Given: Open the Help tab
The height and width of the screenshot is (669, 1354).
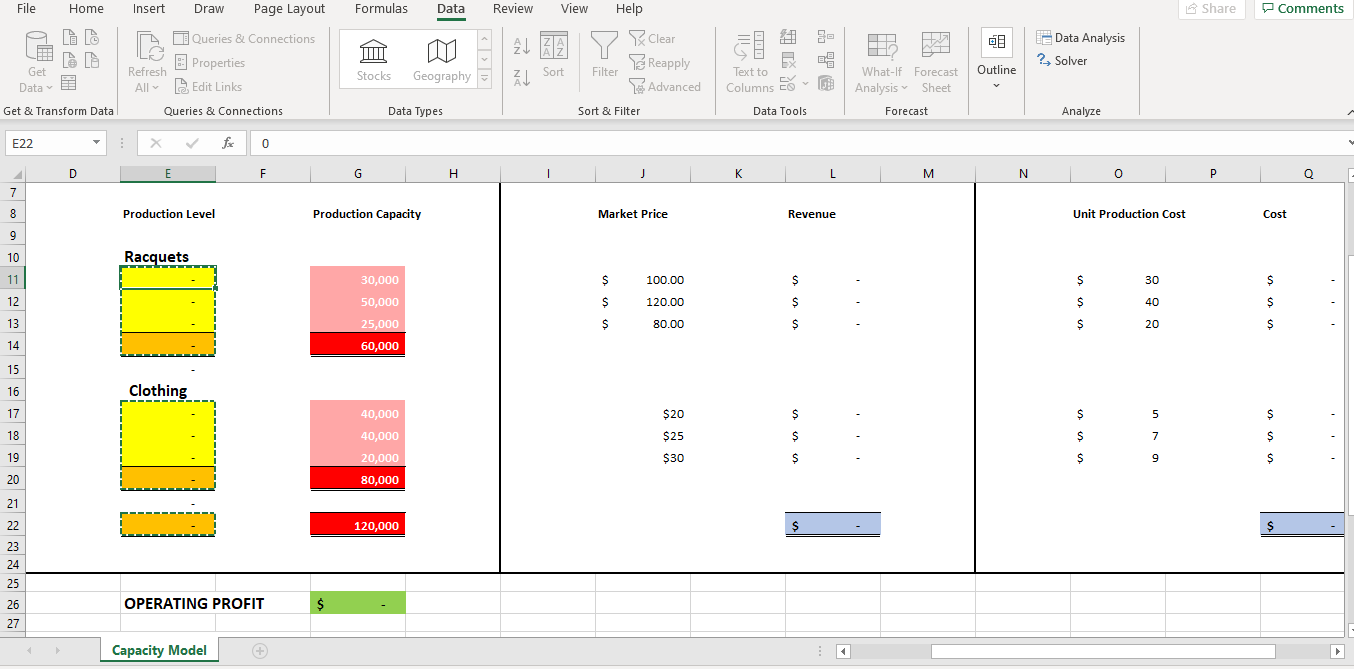Looking at the screenshot, I should tap(629, 9).
